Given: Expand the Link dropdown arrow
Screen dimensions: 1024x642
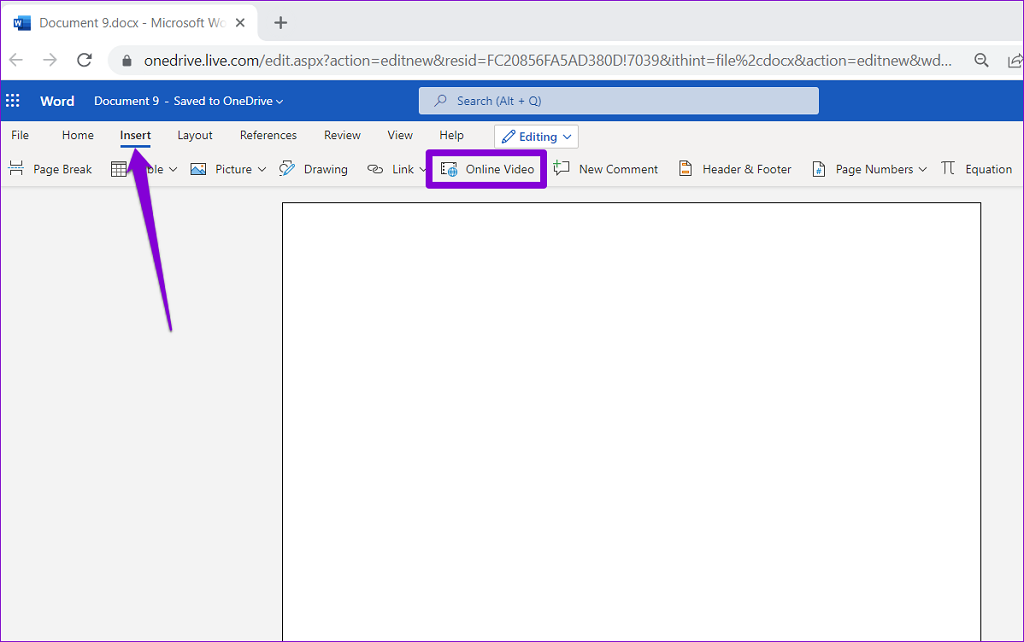Looking at the screenshot, I should tap(423, 169).
